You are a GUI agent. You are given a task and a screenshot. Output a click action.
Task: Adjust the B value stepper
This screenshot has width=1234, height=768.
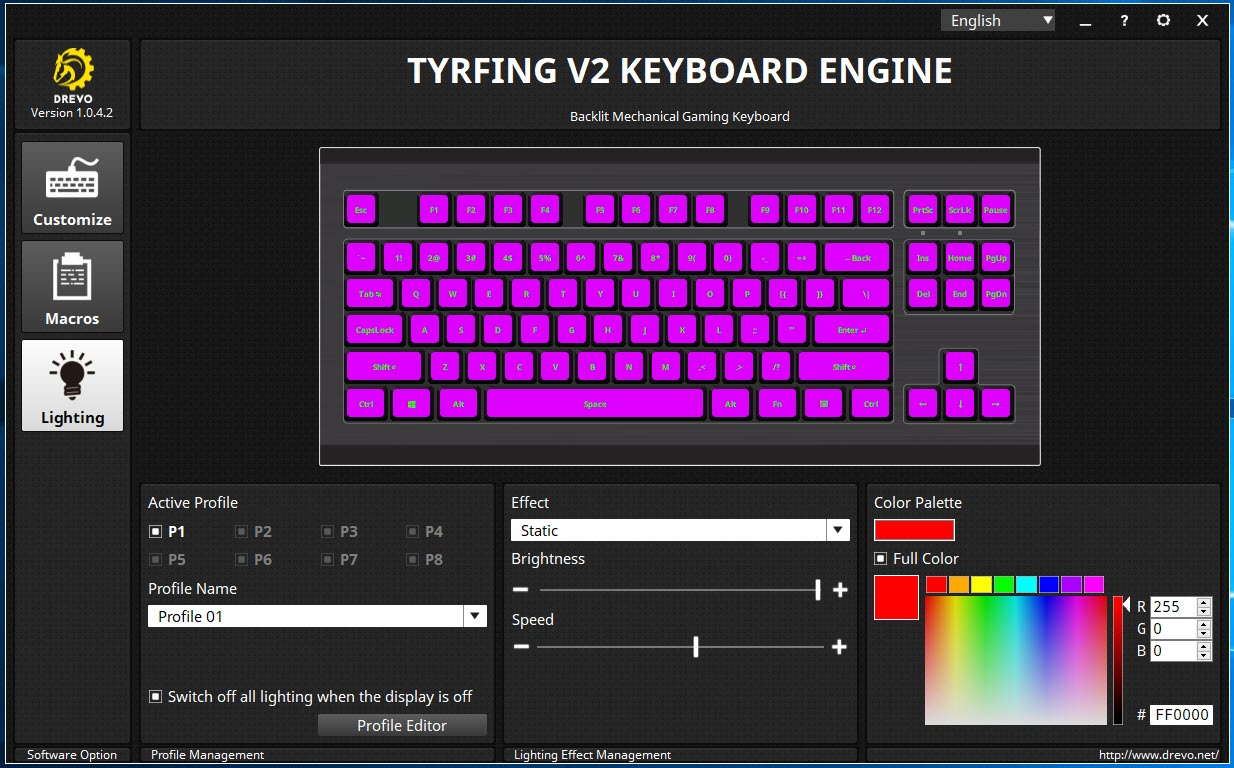[1204, 651]
